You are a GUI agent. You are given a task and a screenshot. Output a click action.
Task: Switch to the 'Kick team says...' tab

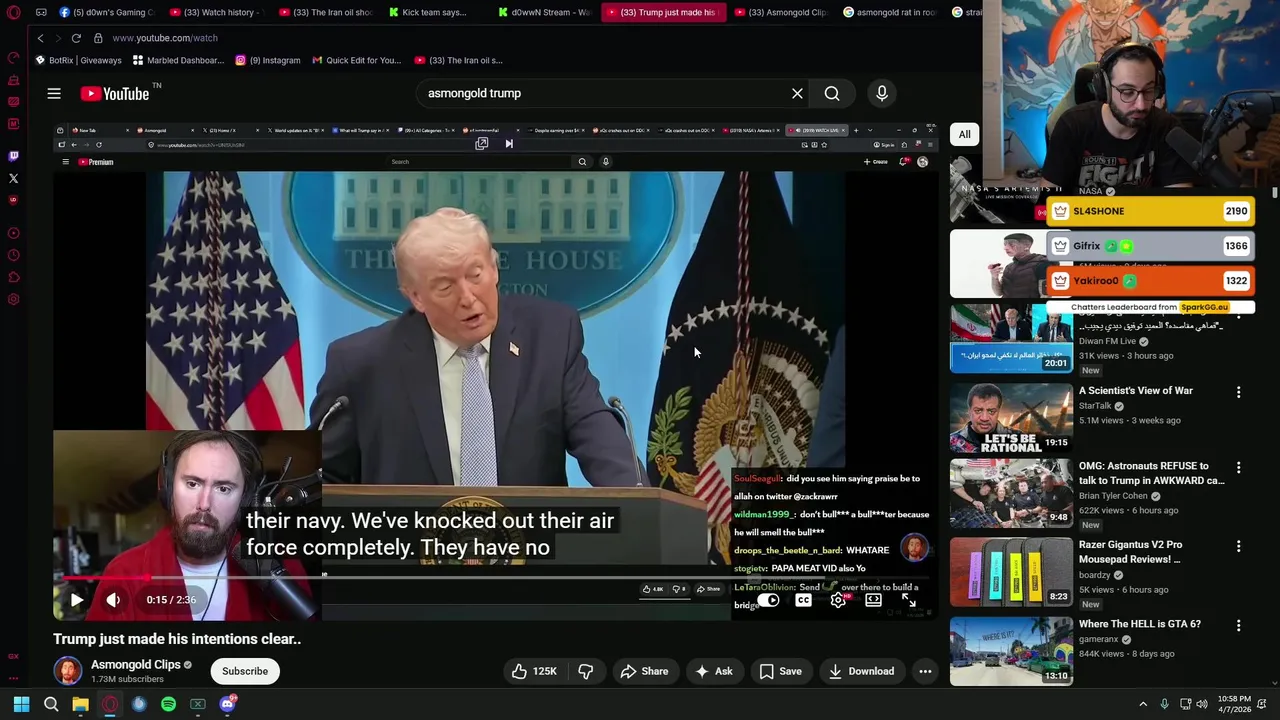click(435, 12)
